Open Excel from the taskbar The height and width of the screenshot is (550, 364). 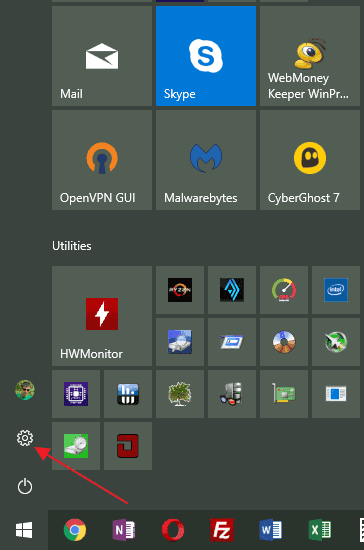pyautogui.click(x=319, y=530)
